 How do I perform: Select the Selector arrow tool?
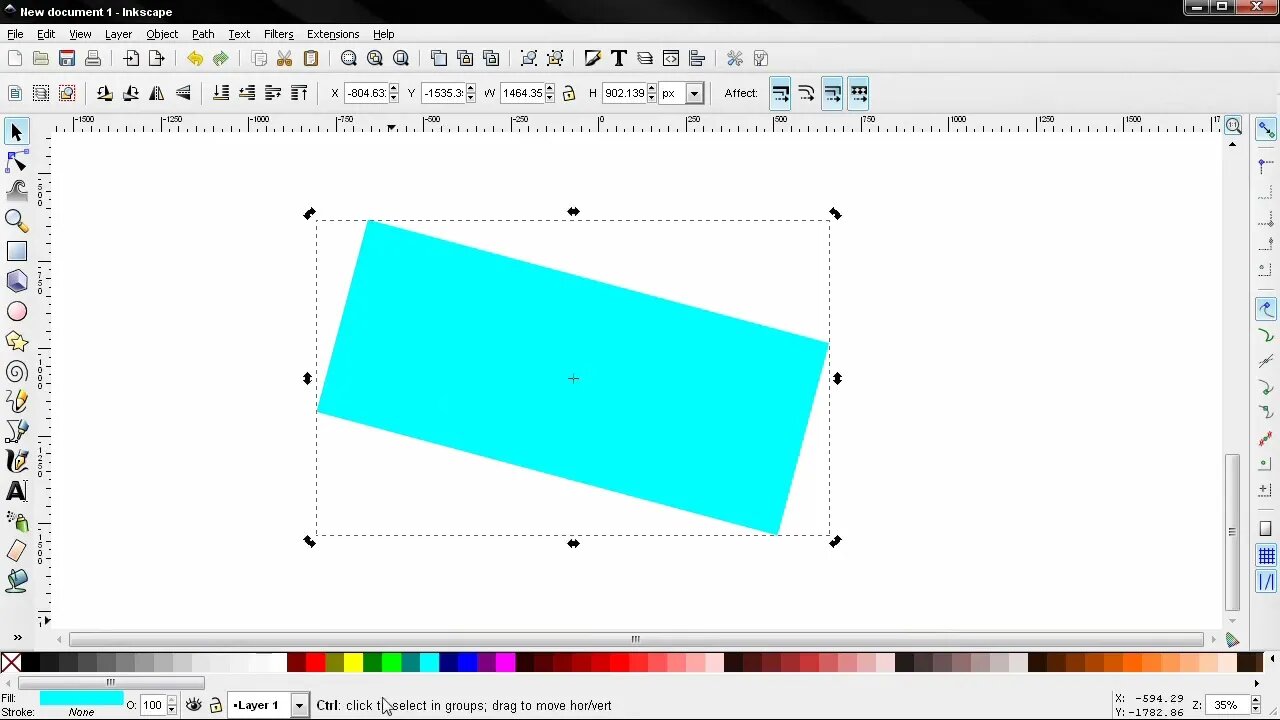[x=16, y=131]
